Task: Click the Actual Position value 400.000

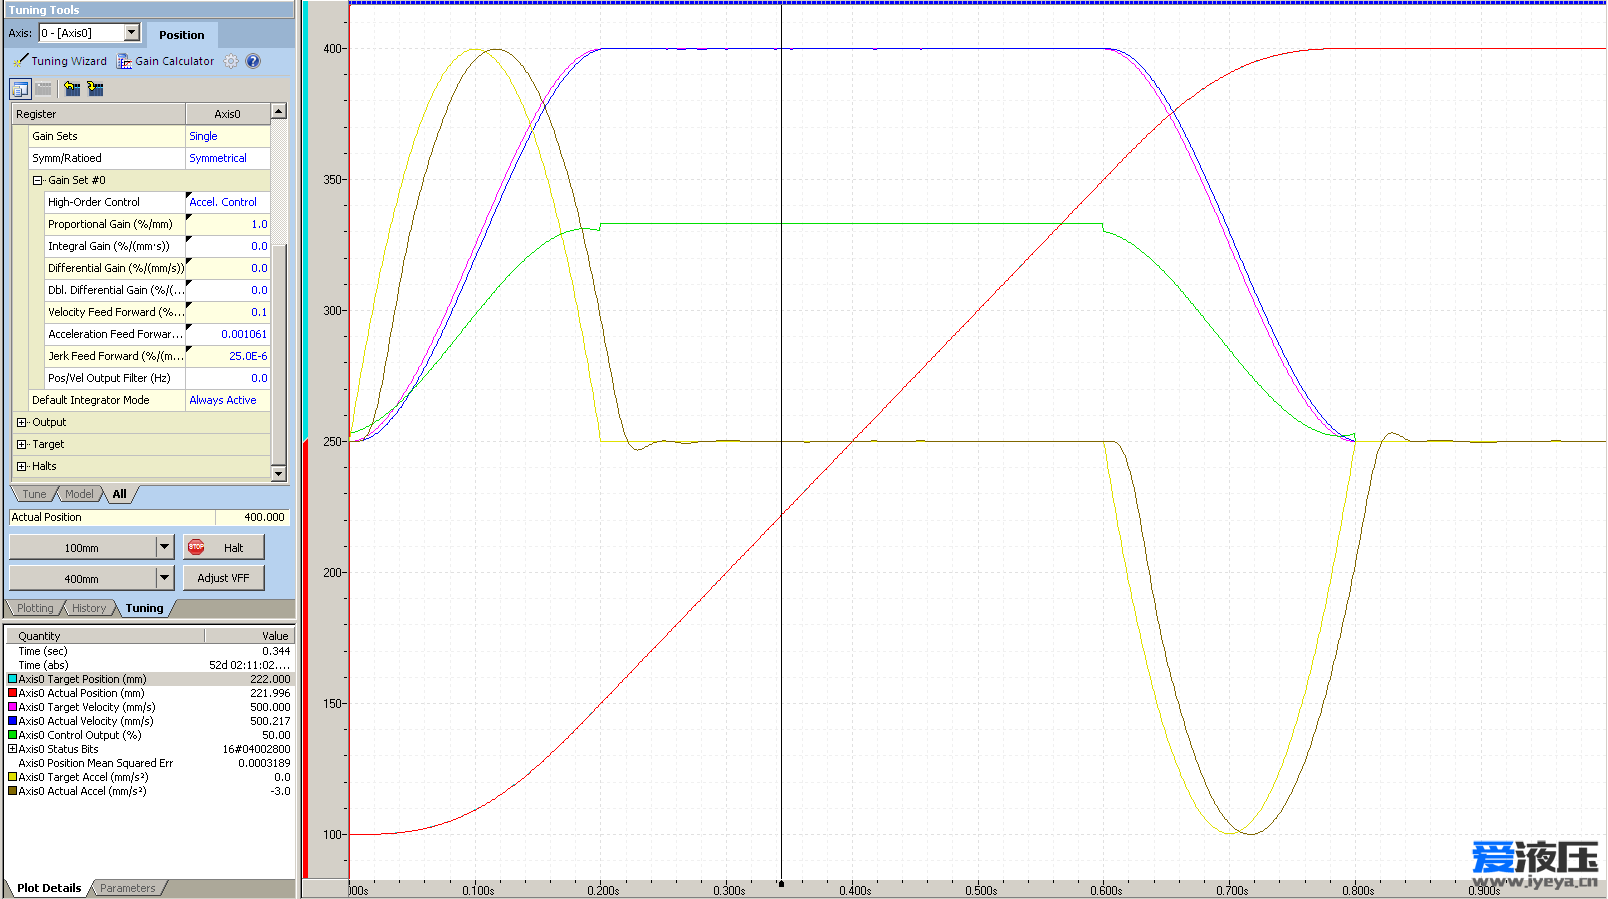Action: (x=252, y=517)
